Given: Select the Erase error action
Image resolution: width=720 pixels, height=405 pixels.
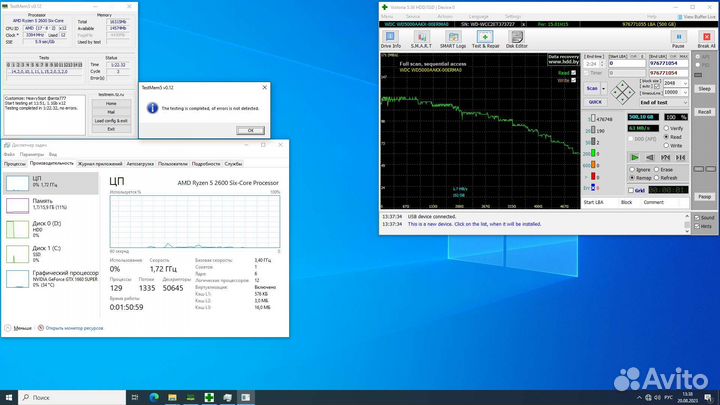Looking at the screenshot, I should (x=657, y=169).
